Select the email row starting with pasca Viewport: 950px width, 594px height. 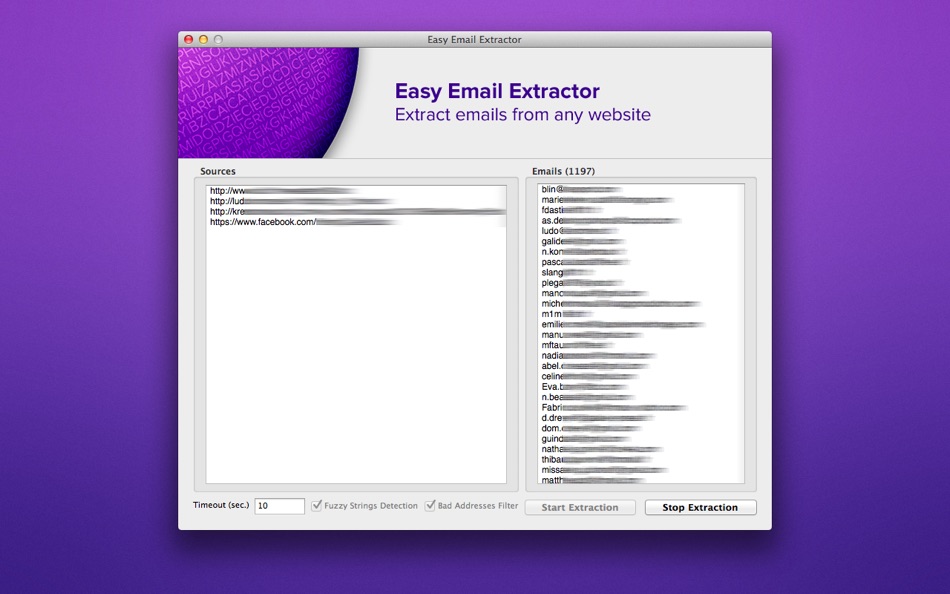pyautogui.click(x=641, y=262)
